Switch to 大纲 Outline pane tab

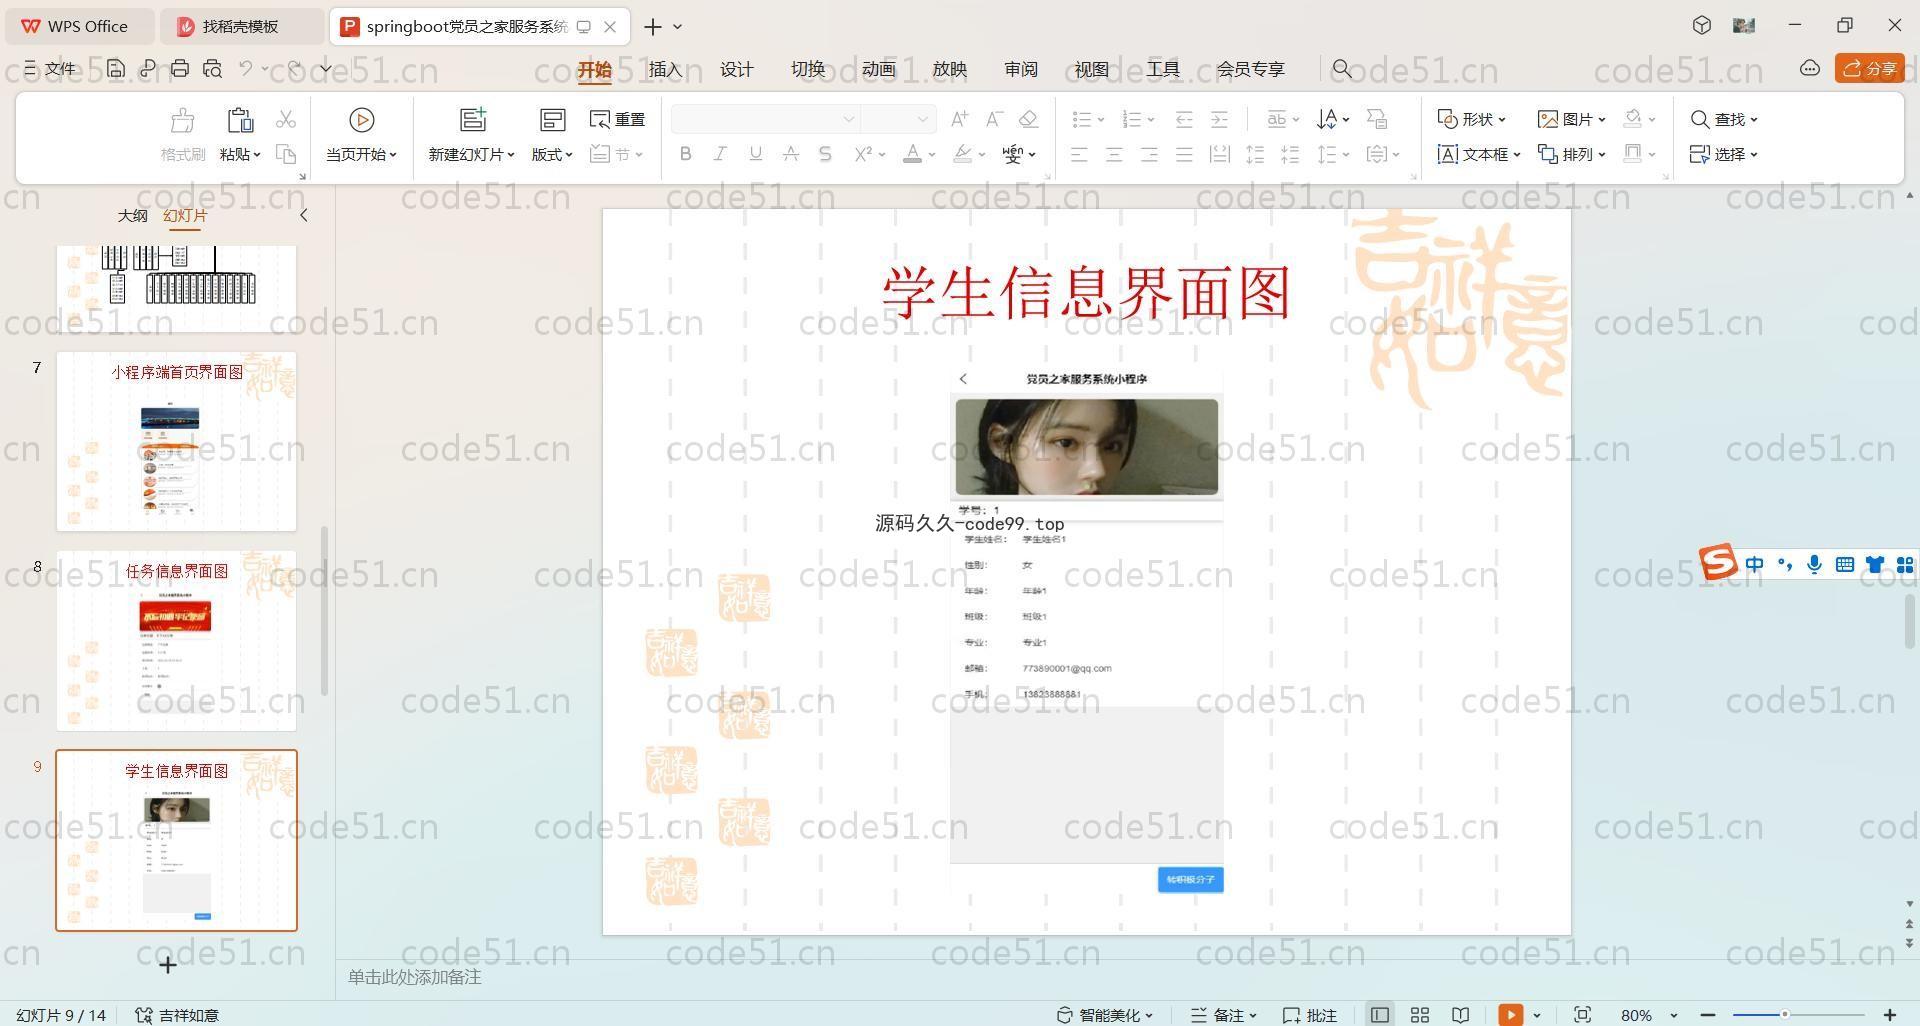pos(132,215)
